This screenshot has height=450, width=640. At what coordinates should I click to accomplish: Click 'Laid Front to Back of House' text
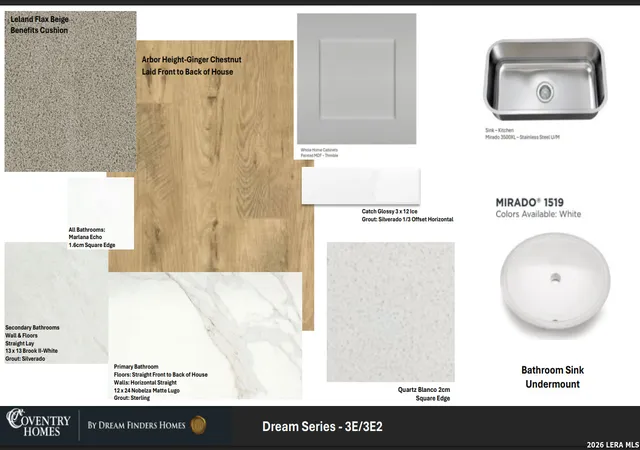187,72
